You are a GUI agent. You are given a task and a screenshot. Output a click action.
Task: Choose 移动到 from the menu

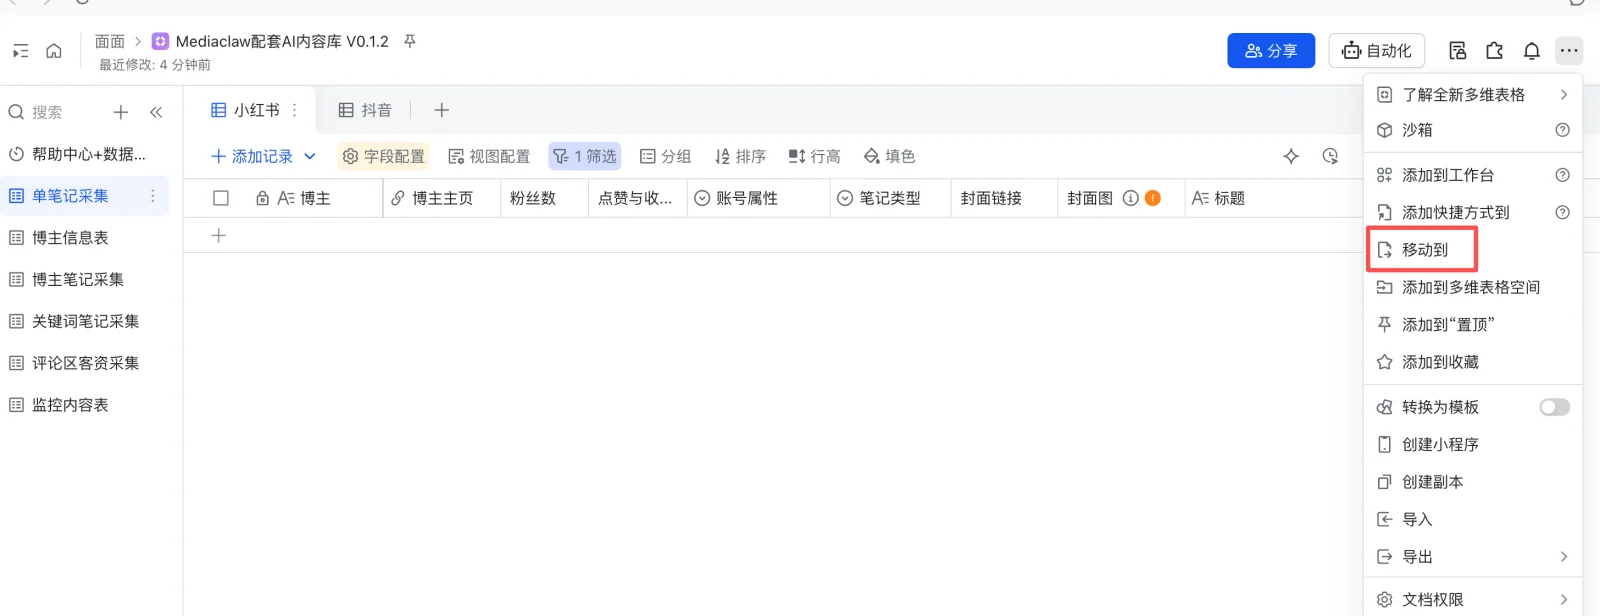[1423, 250]
